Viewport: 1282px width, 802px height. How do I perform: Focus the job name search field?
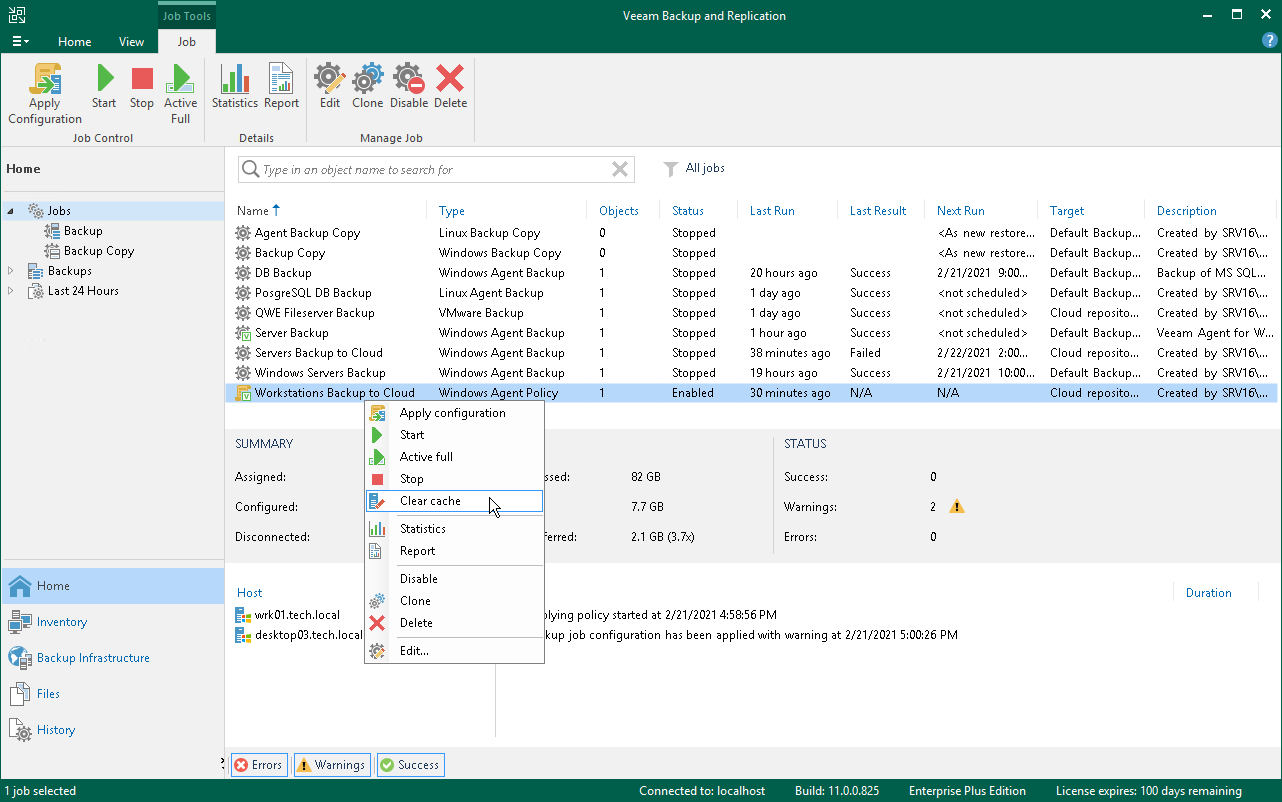click(x=436, y=170)
